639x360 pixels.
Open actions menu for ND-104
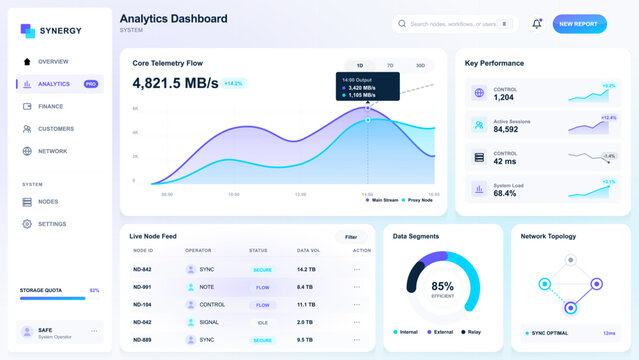point(357,305)
